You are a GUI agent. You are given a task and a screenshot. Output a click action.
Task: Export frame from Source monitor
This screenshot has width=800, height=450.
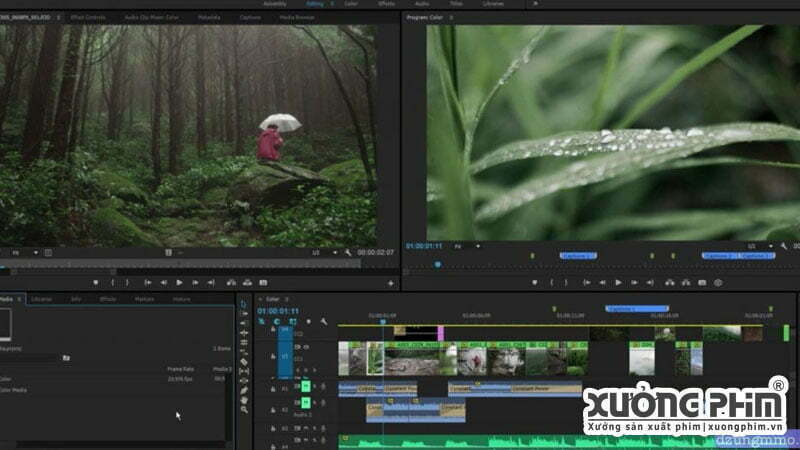coord(263,283)
